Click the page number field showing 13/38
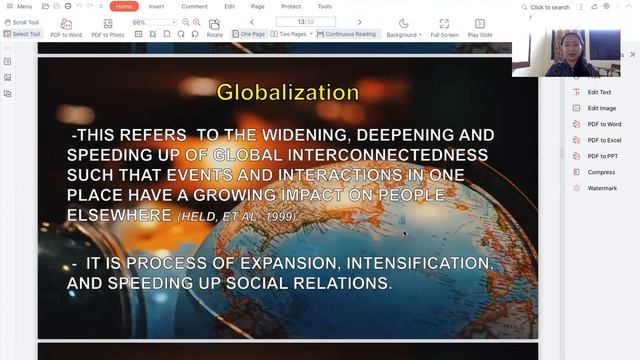The image size is (640, 360). tap(306, 22)
